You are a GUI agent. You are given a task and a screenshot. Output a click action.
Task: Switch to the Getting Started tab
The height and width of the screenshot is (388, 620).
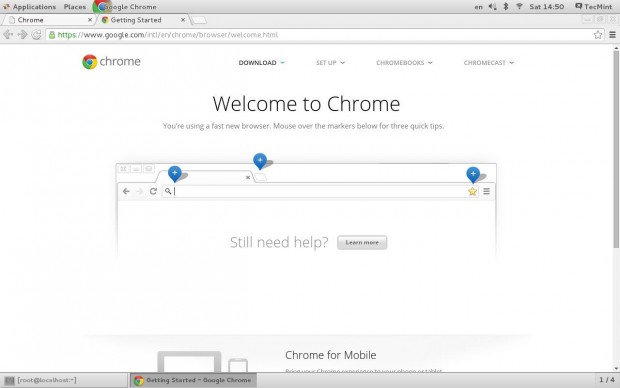(x=142, y=20)
